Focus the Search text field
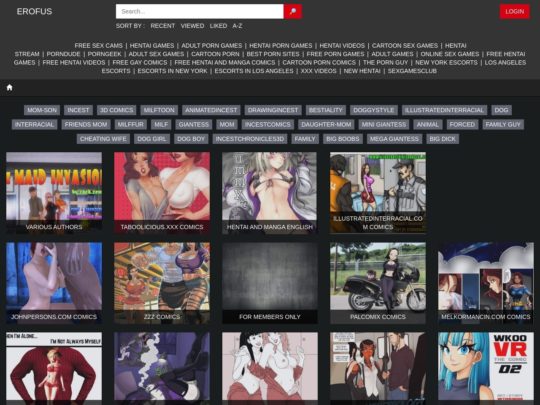This screenshot has width=540, height=405. (200, 11)
